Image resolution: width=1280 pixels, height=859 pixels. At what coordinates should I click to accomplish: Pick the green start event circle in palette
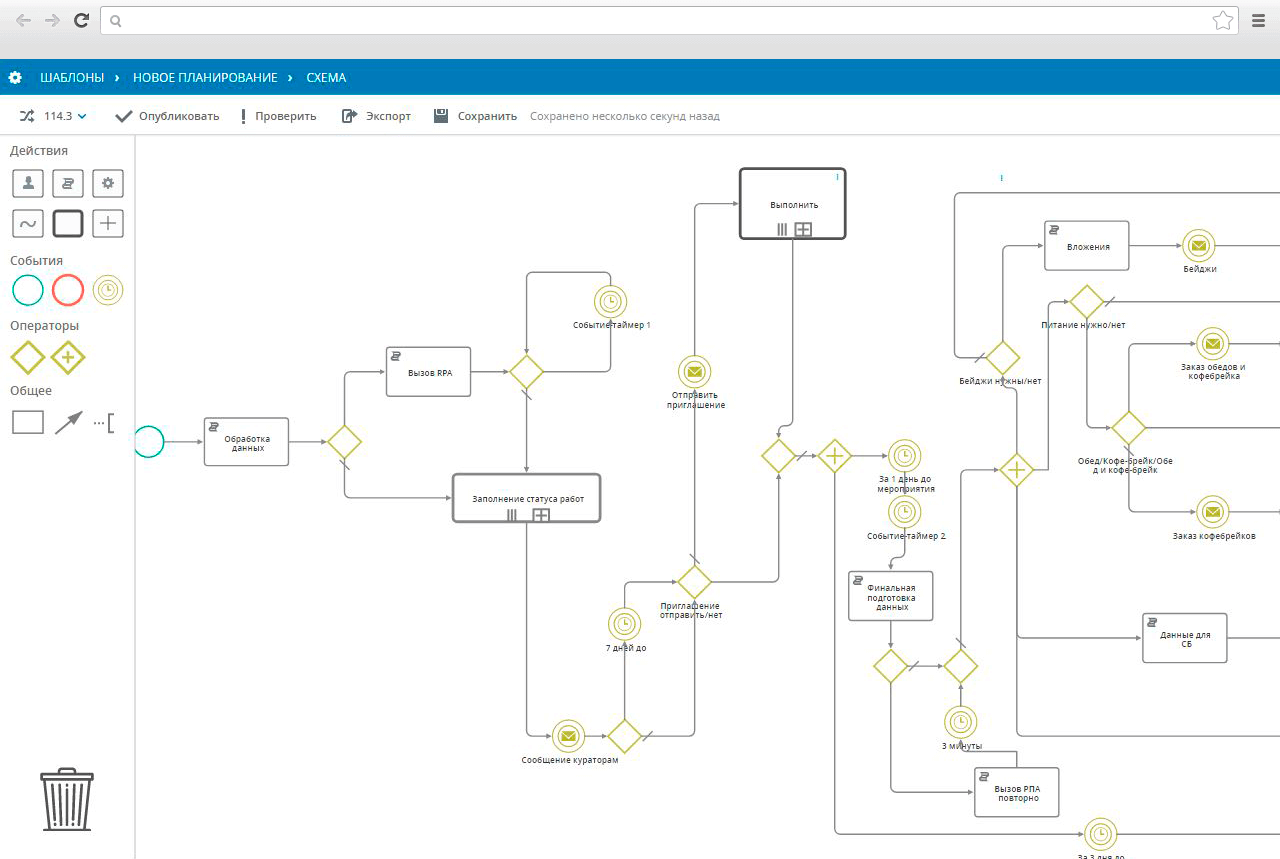pyautogui.click(x=28, y=290)
